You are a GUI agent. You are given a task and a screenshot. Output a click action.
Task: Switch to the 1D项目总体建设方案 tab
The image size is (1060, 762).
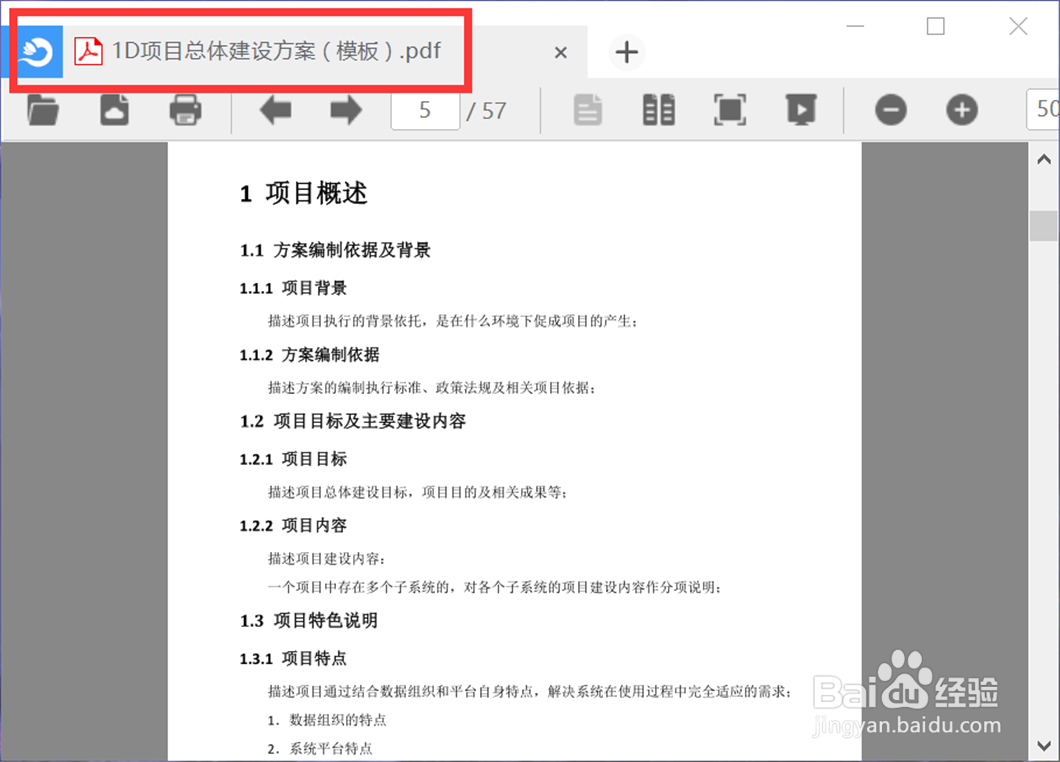click(300, 51)
